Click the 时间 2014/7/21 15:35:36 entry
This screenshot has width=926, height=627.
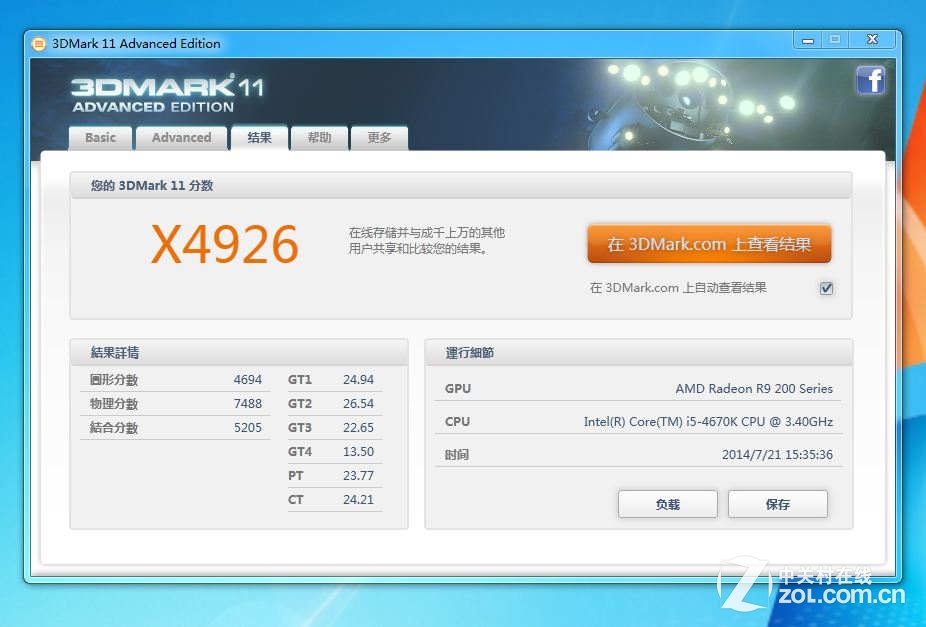click(638, 455)
